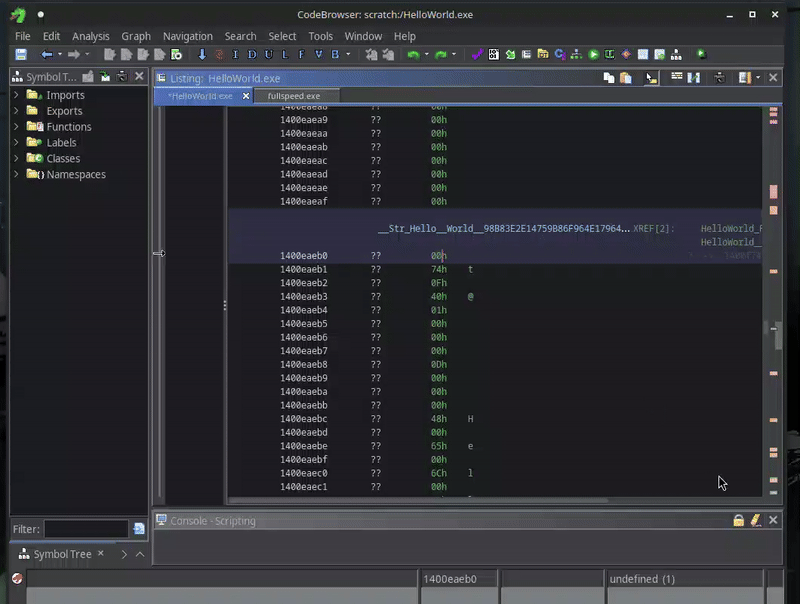800x604 pixels.
Task: Click the Symbol Tree green arrow navigation icon
Action: pyautogui.click(x=105, y=77)
